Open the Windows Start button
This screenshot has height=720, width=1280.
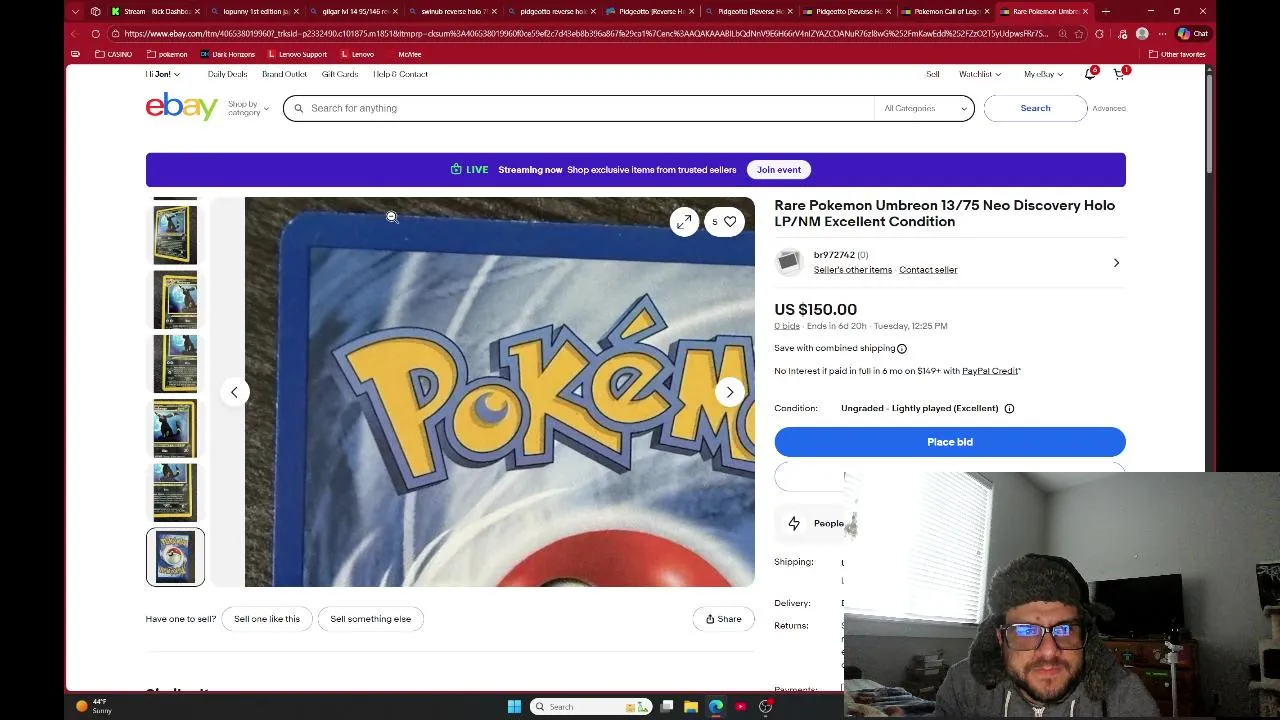click(514, 707)
